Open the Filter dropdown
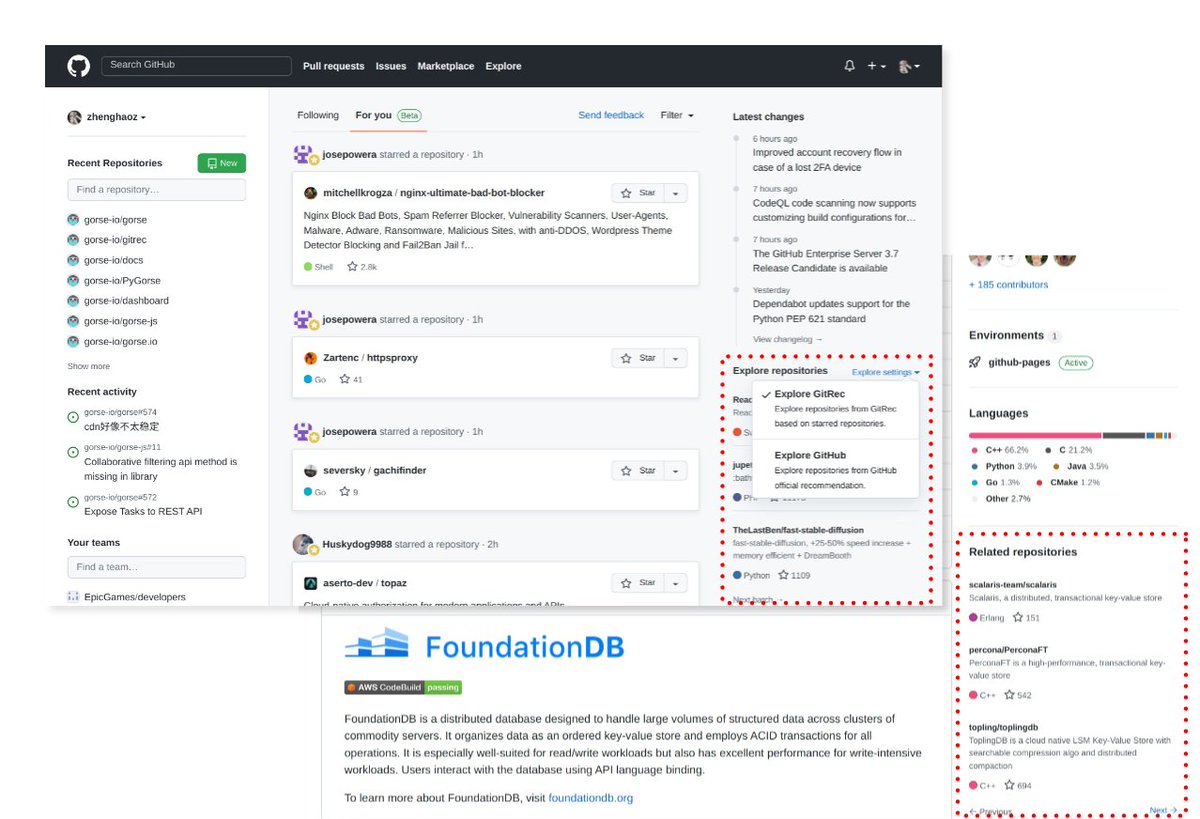The width and height of the screenshot is (1200, 819). (677, 115)
